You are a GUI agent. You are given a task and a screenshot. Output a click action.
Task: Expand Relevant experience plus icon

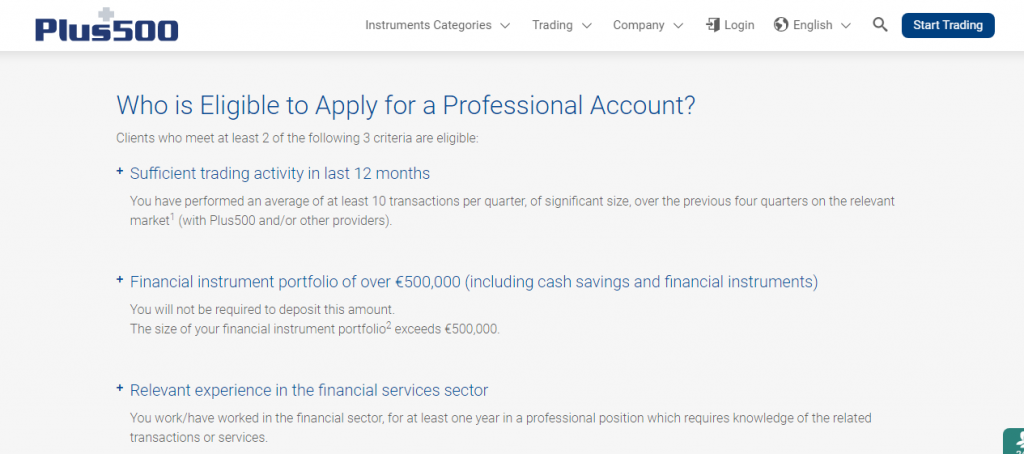pyautogui.click(x=120, y=389)
